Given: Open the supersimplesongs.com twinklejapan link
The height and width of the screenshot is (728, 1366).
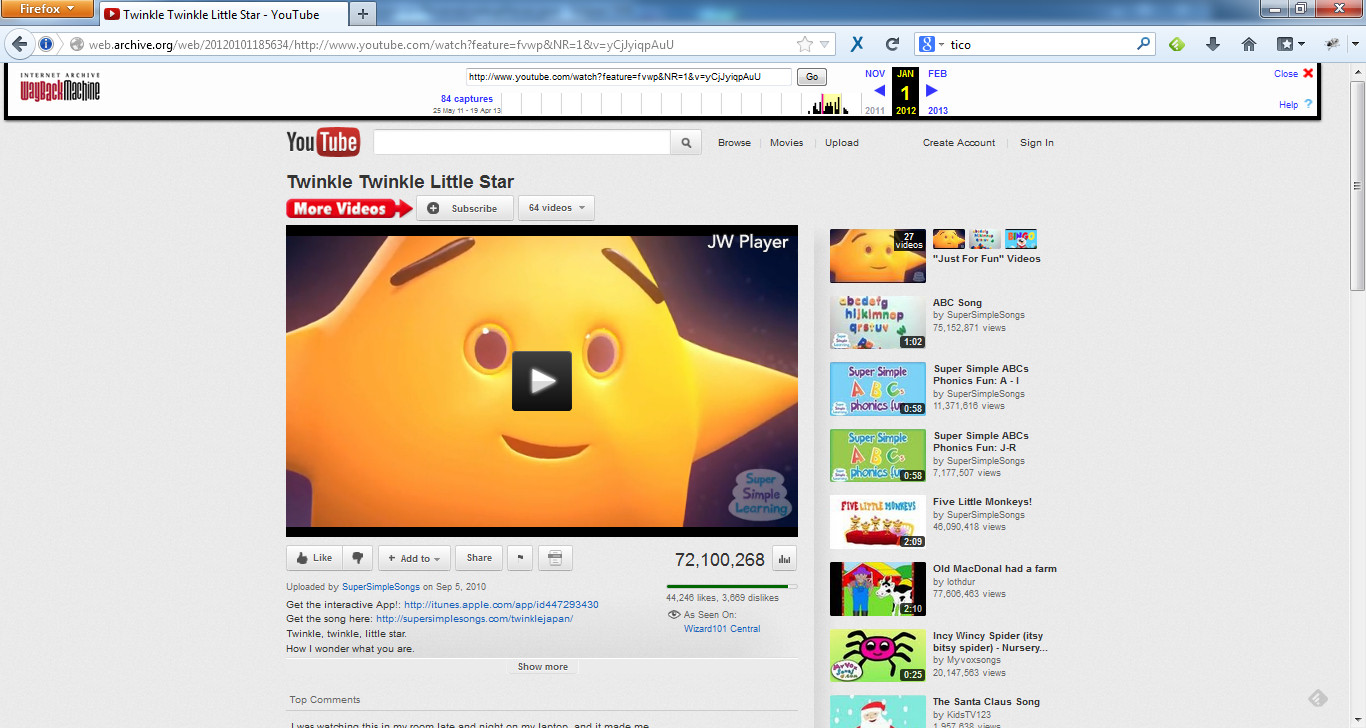Looking at the screenshot, I should (474, 619).
